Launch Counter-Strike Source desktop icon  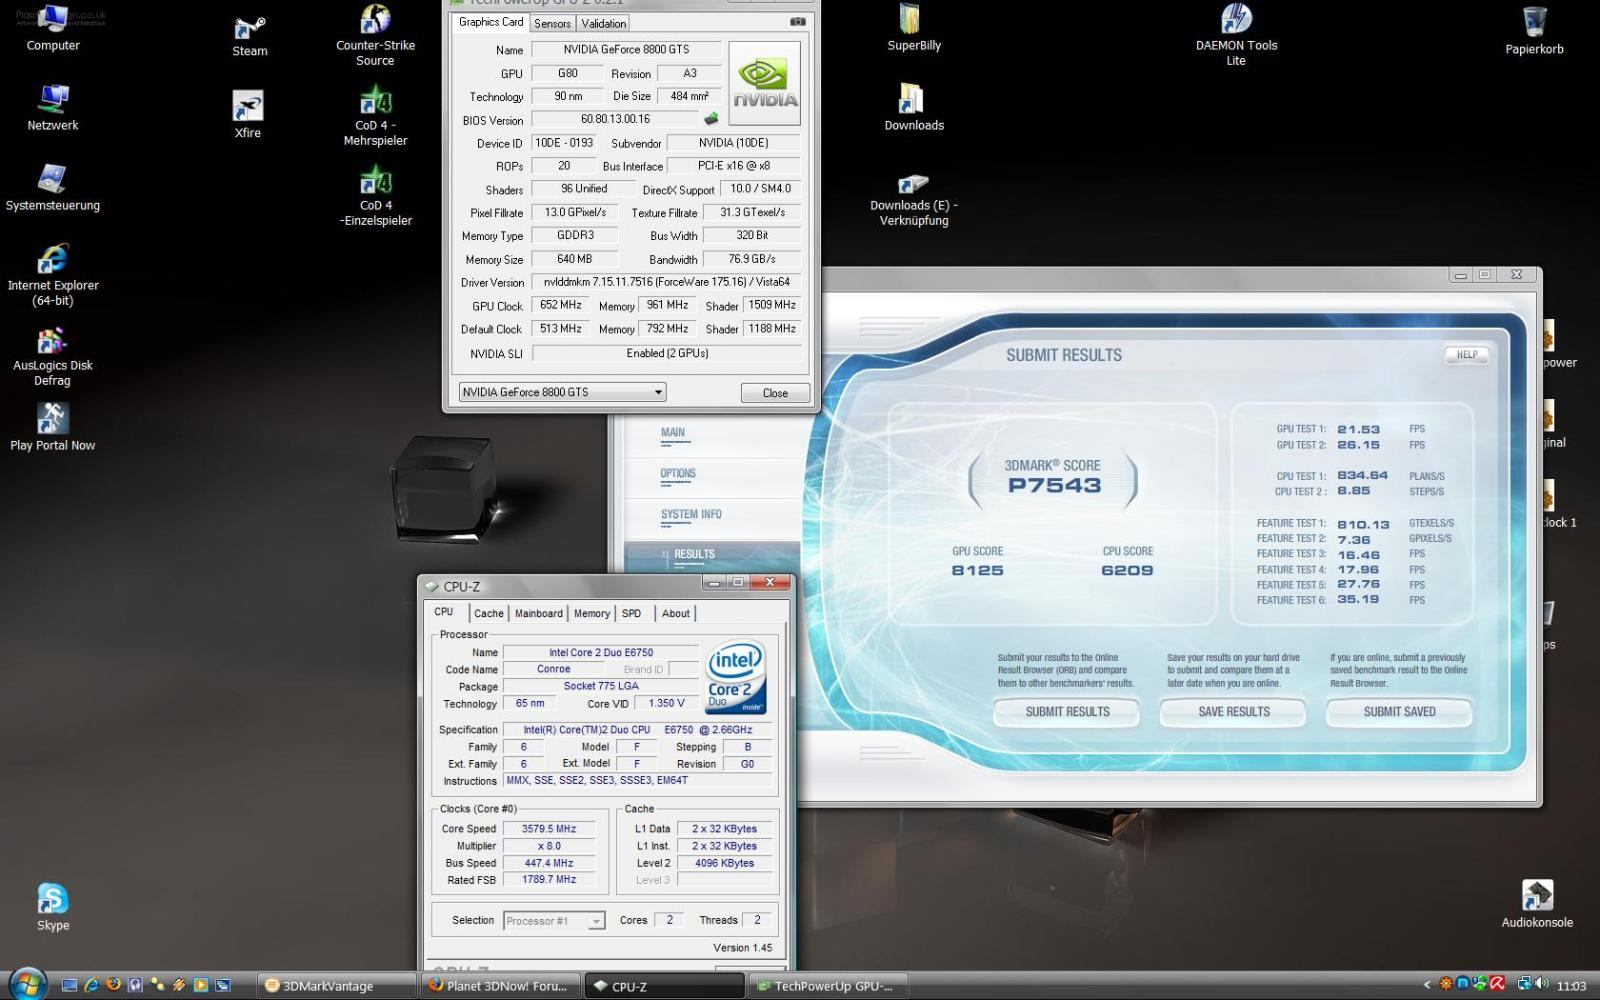(x=375, y=35)
